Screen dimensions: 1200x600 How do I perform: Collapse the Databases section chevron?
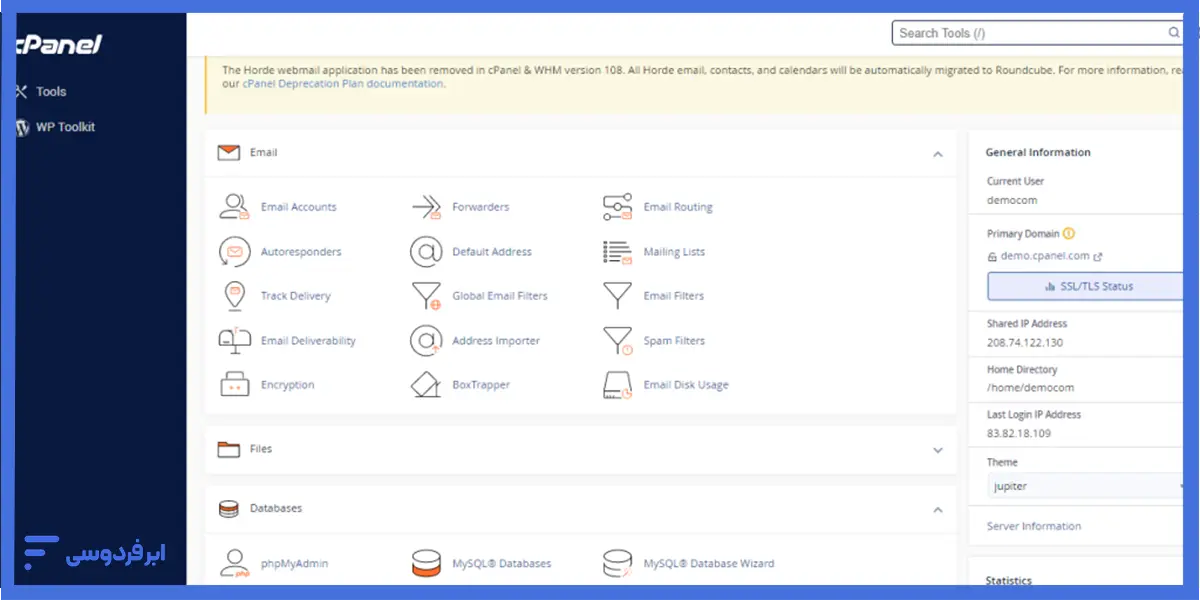[x=938, y=510]
